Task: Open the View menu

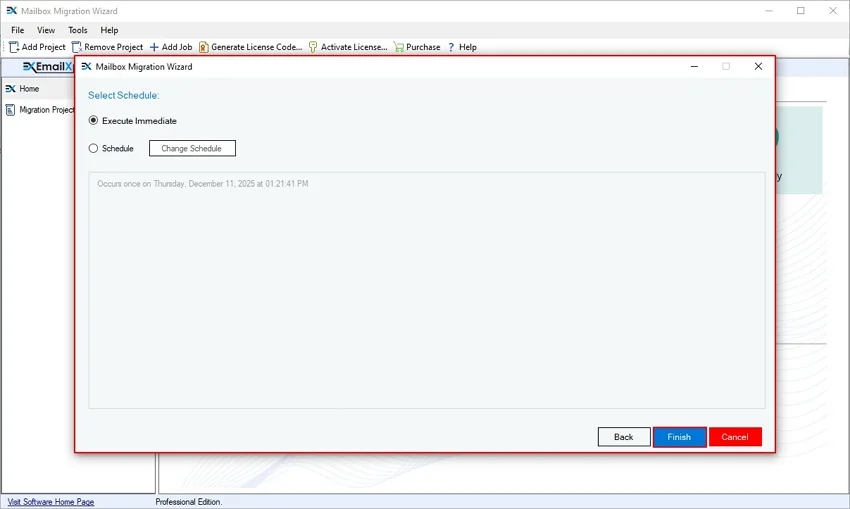Action: pos(46,30)
